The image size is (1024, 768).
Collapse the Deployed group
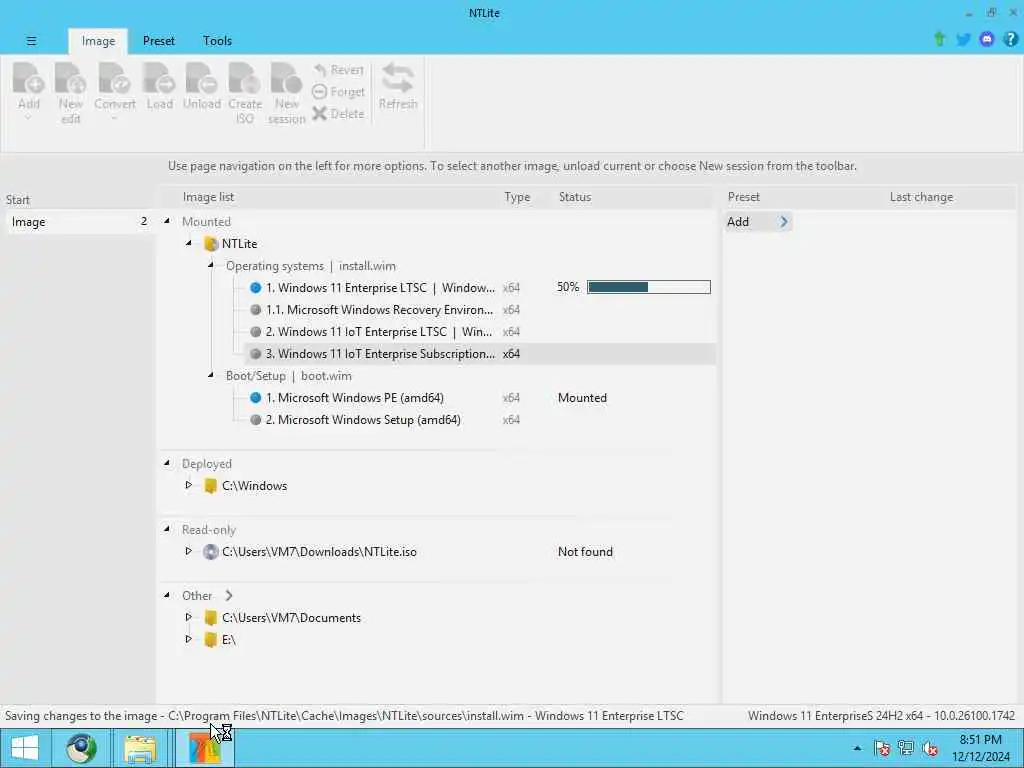(x=167, y=463)
